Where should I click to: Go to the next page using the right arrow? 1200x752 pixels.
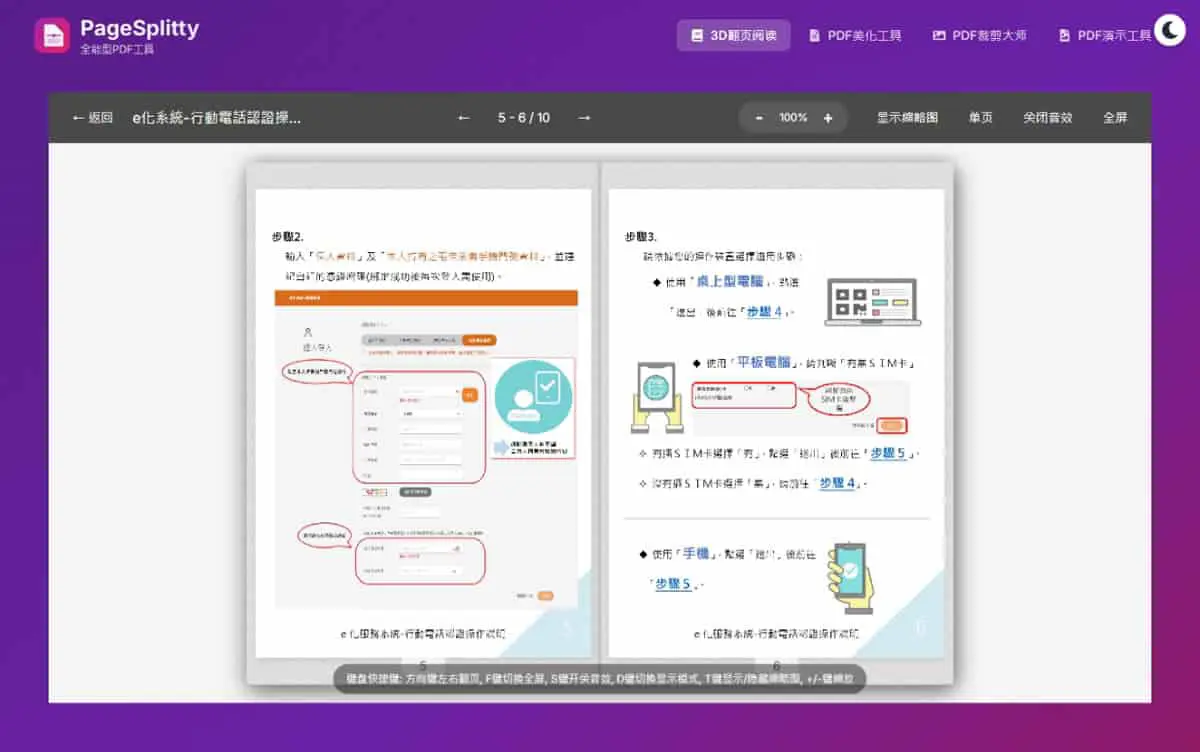pos(584,117)
